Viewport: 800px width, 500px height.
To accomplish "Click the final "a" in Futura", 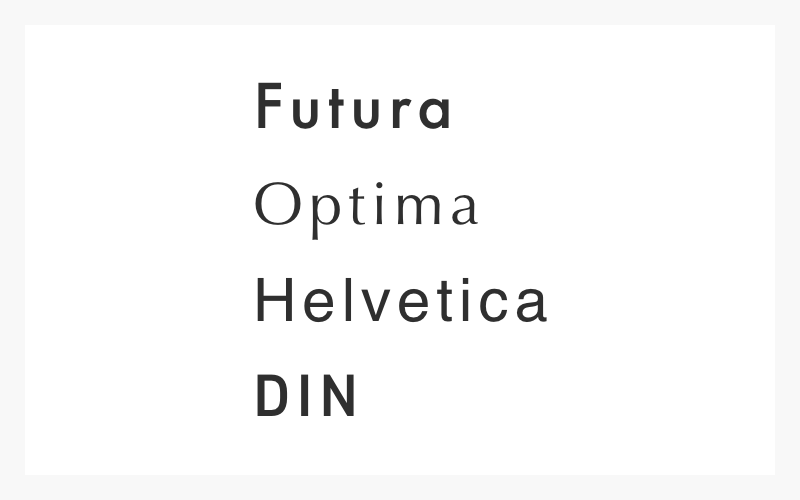I will pos(434,112).
